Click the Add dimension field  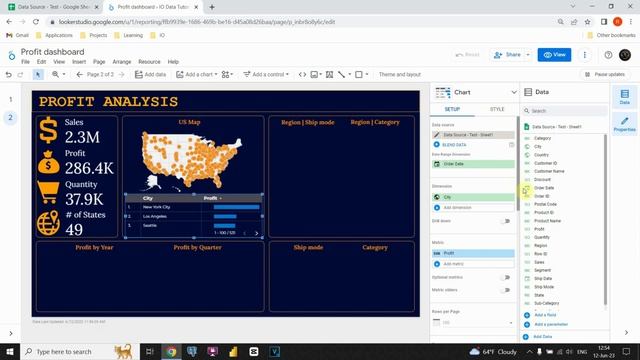click(x=473, y=208)
